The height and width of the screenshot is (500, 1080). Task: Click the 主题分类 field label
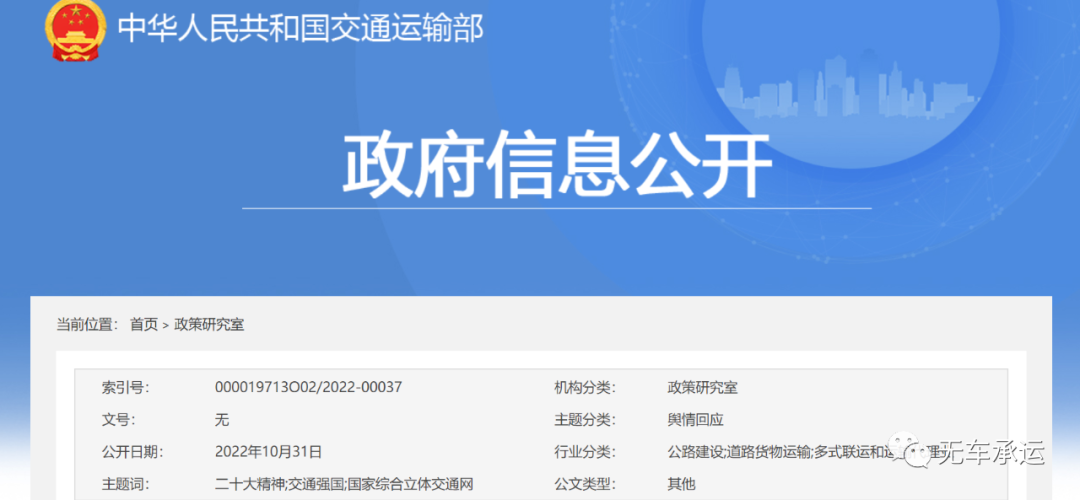coord(584,420)
